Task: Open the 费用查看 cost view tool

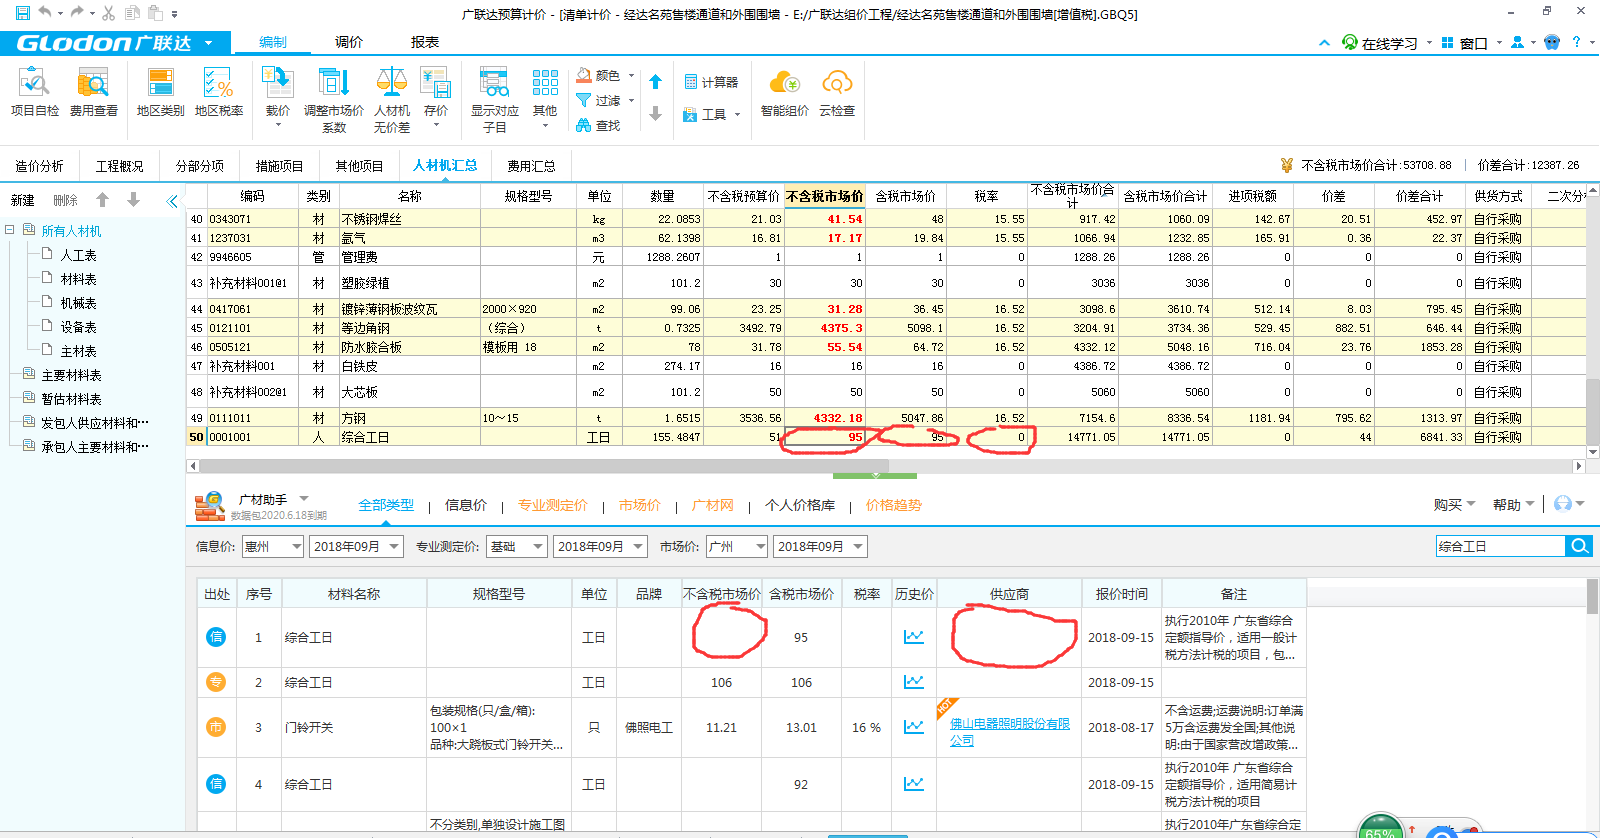Action: pyautogui.click(x=93, y=93)
